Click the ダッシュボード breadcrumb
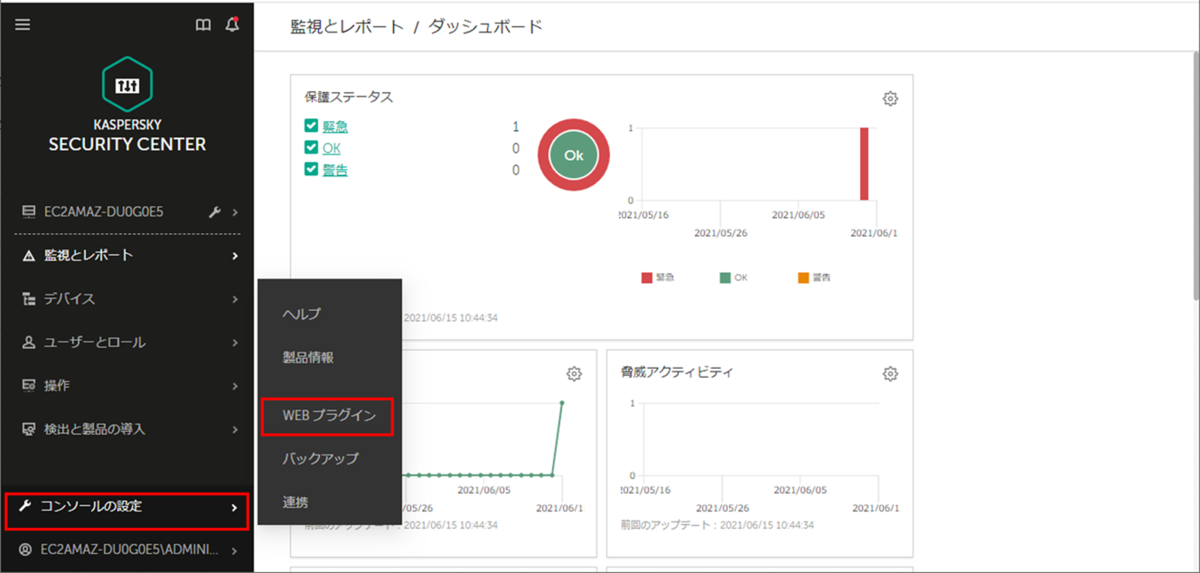1200x573 pixels. pos(485,27)
